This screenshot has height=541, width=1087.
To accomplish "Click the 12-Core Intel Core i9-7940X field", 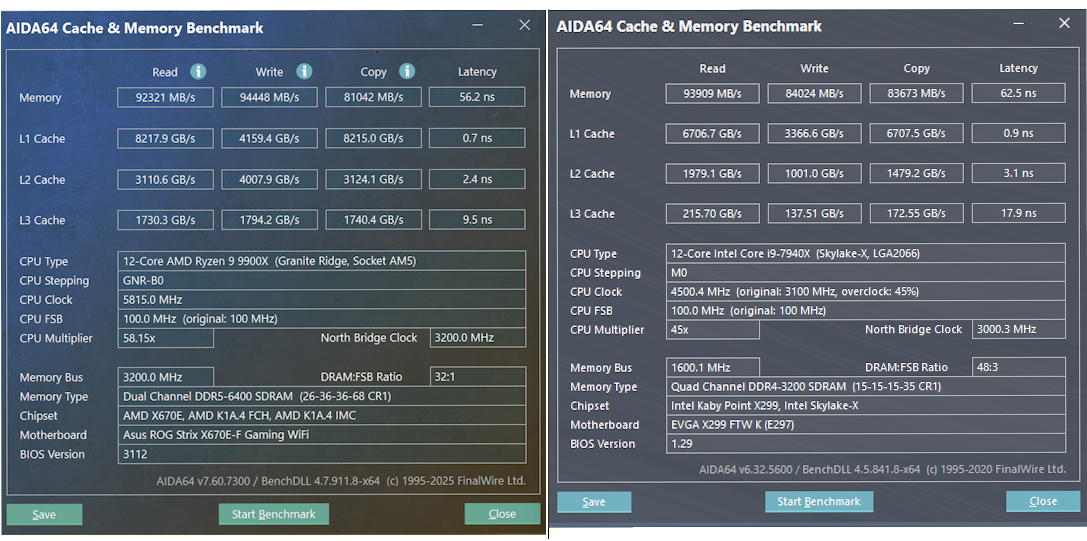I will click(866, 254).
